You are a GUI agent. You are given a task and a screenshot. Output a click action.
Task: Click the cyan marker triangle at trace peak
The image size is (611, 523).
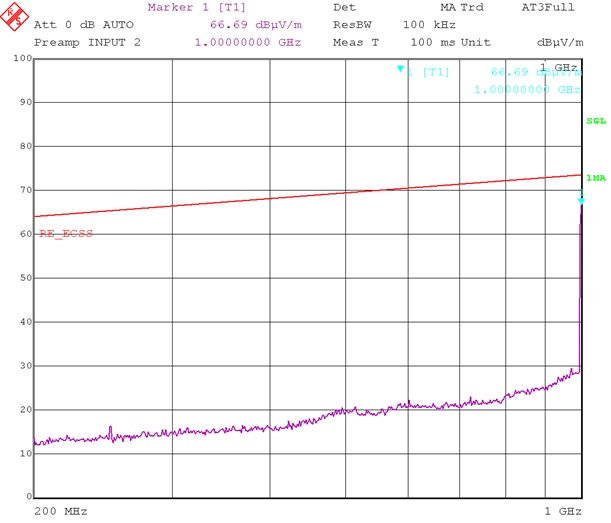click(x=581, y=201)
